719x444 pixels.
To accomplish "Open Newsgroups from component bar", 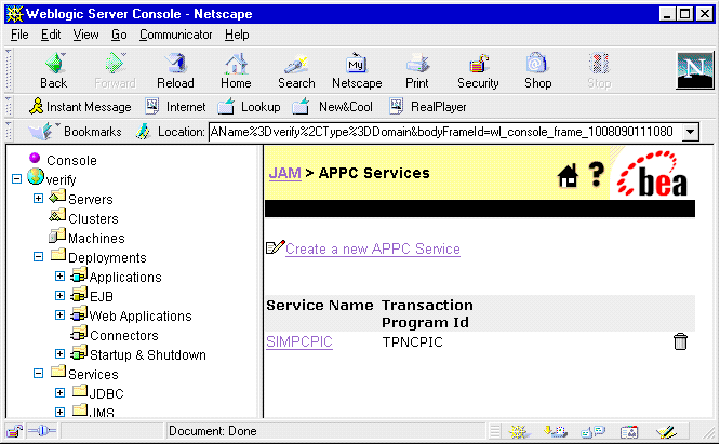I will click(593, 431).
